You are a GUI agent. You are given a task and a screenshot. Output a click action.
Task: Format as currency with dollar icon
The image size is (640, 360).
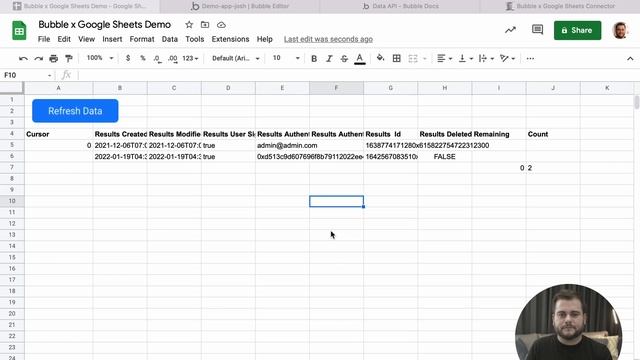click(x=128, y=58)
